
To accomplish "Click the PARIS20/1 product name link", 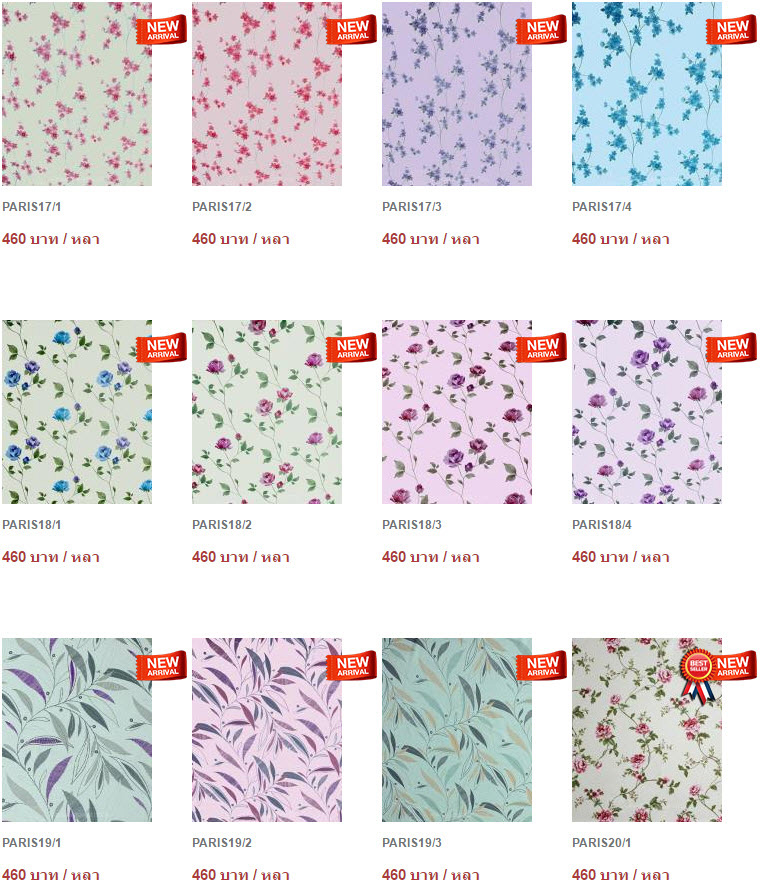I will pyautogui.click(x=602, y=843).
